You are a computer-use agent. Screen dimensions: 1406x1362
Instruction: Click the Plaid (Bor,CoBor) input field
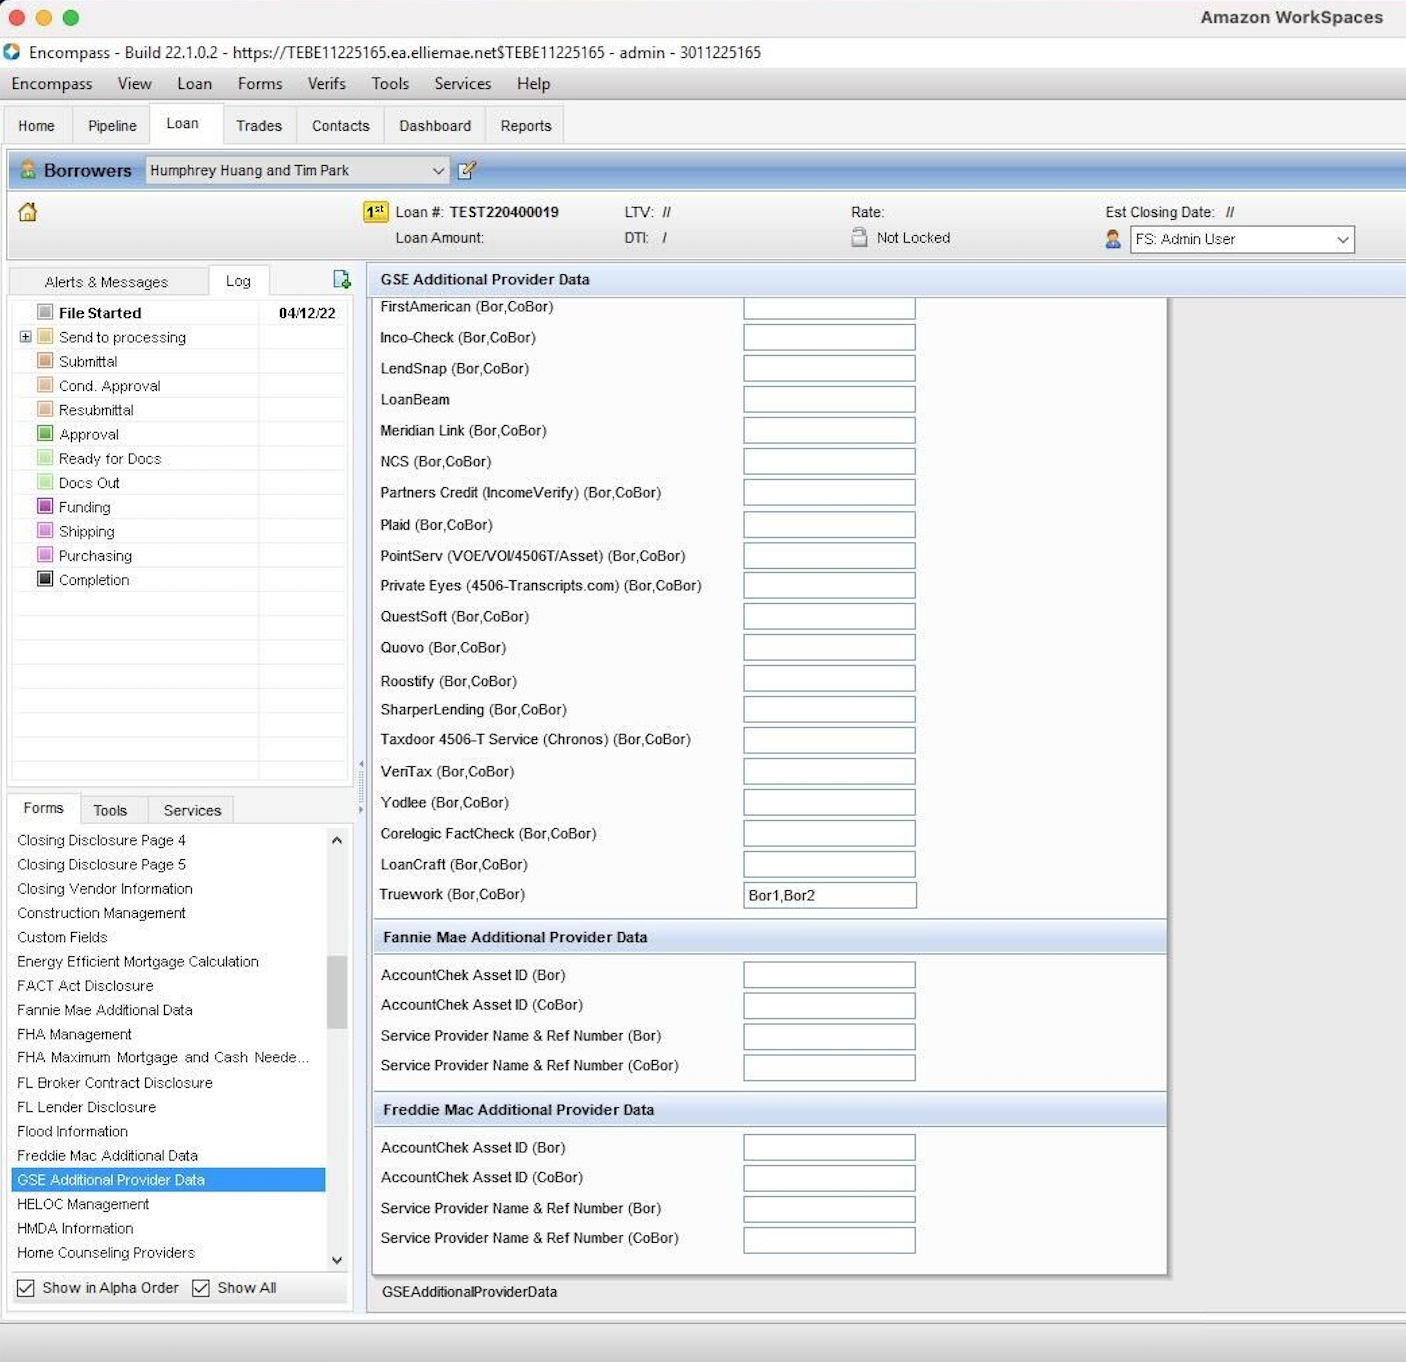coord(829,524)
